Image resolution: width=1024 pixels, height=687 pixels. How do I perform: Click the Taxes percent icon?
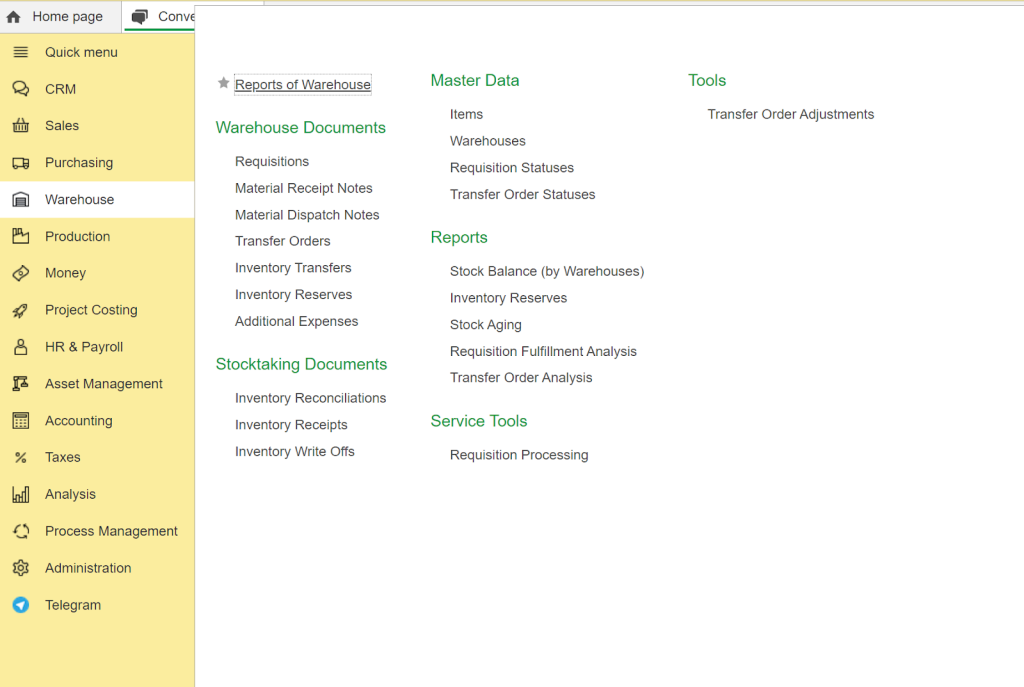pos(21,458)
